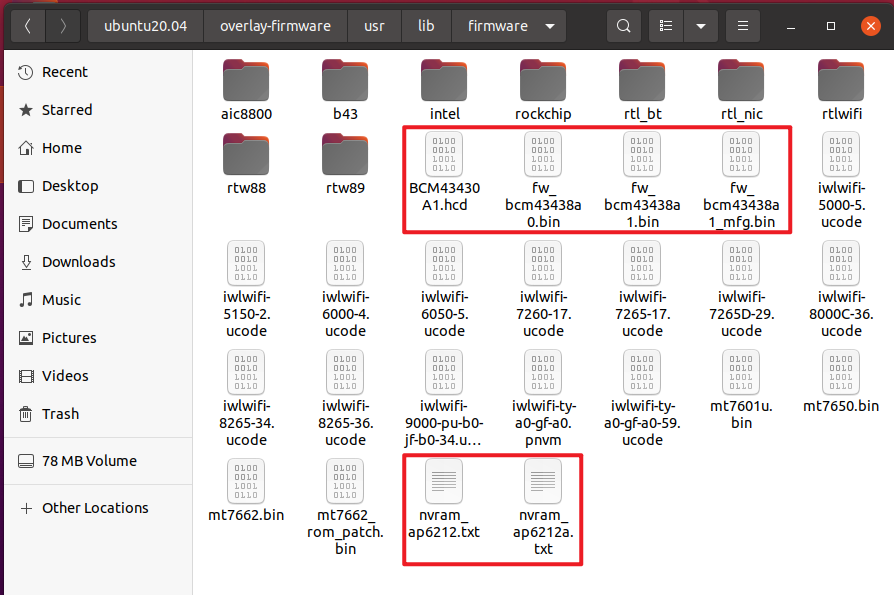Select the BCM43430A1.hcd binary file icon
The height and width of the screenshot is (595, 894).
pos(444,155)
